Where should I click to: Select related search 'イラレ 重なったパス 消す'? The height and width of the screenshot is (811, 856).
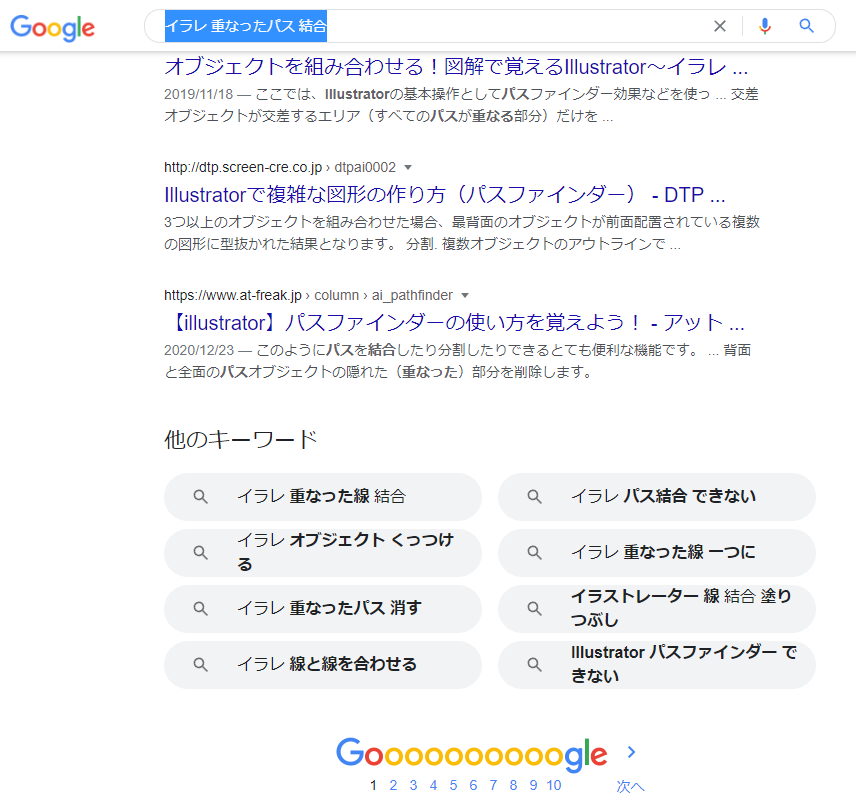click(323, 609)
